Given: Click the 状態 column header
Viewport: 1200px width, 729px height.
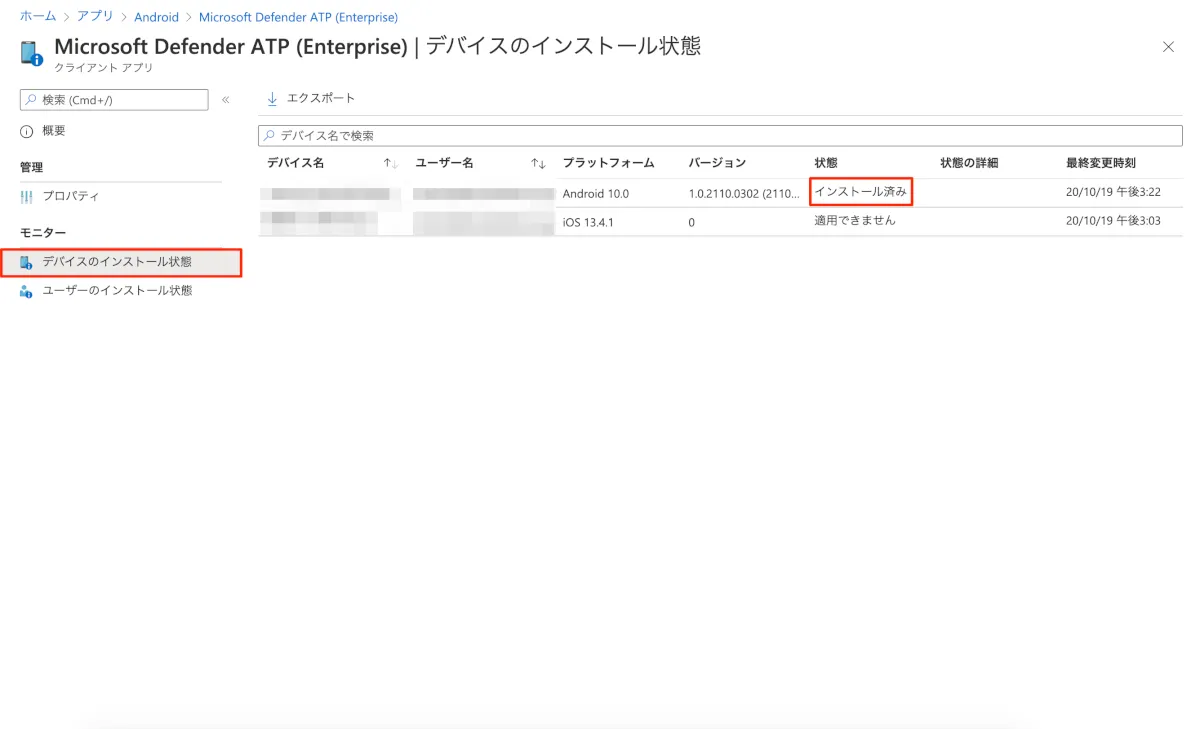Looking at the screenshot, I should 826,163.
